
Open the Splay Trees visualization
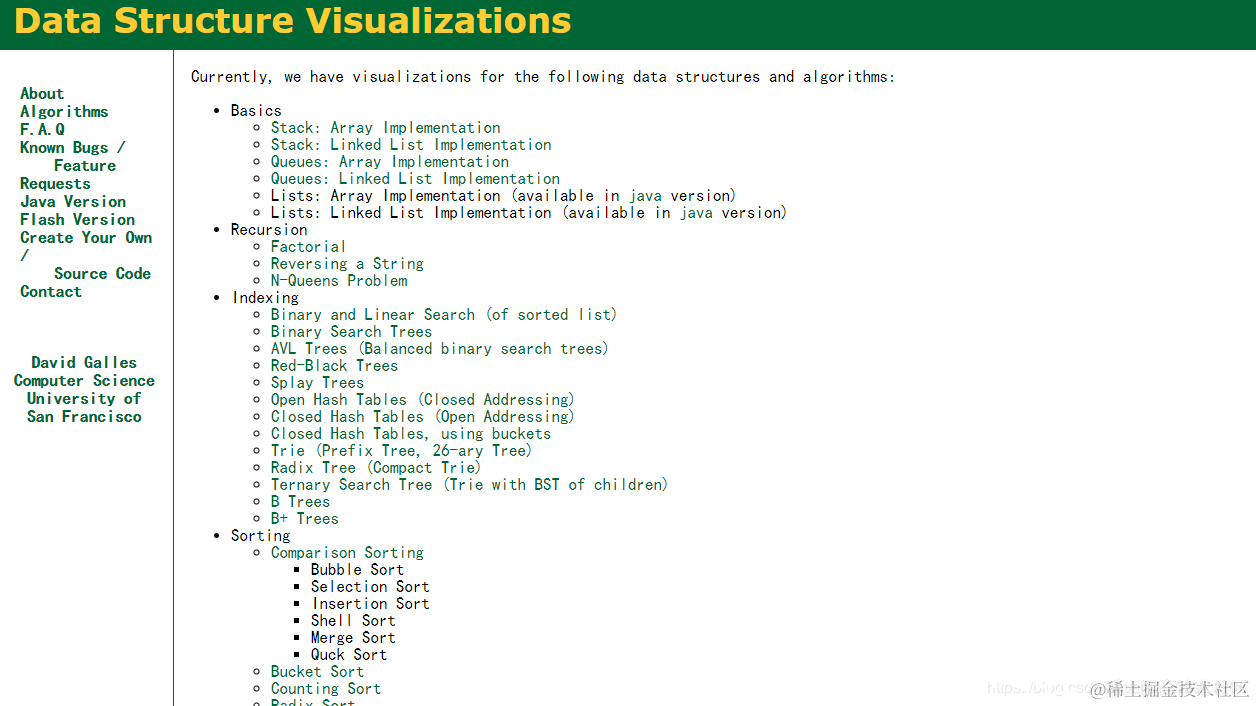(317, 383)
